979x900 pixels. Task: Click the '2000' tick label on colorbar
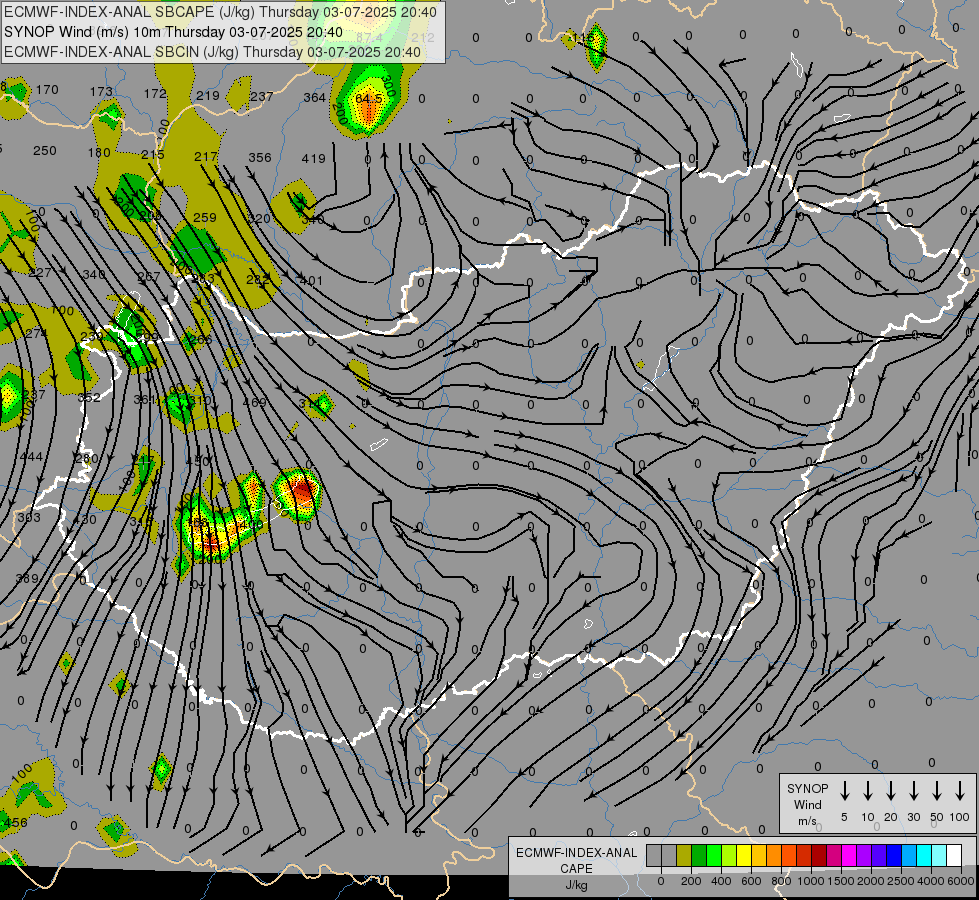click(870, 881)
